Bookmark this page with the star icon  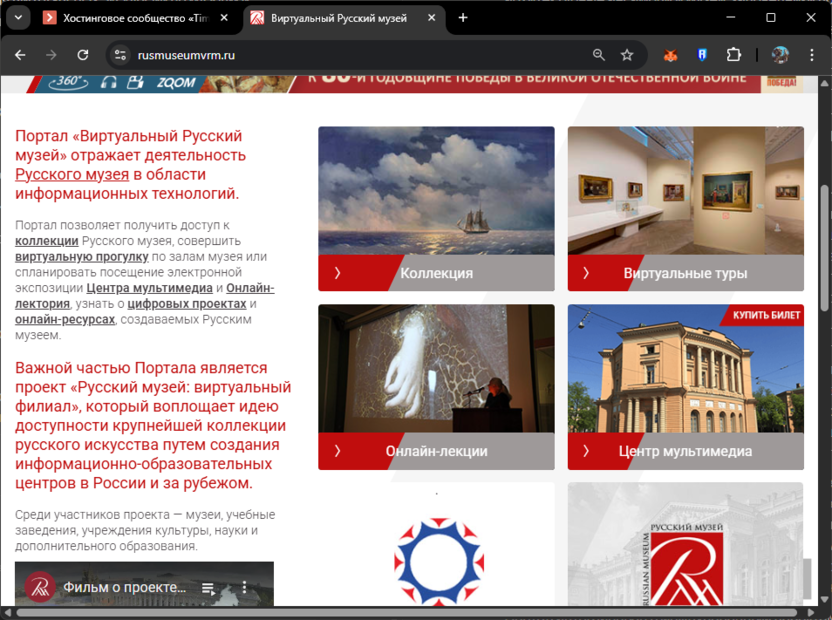627,55
